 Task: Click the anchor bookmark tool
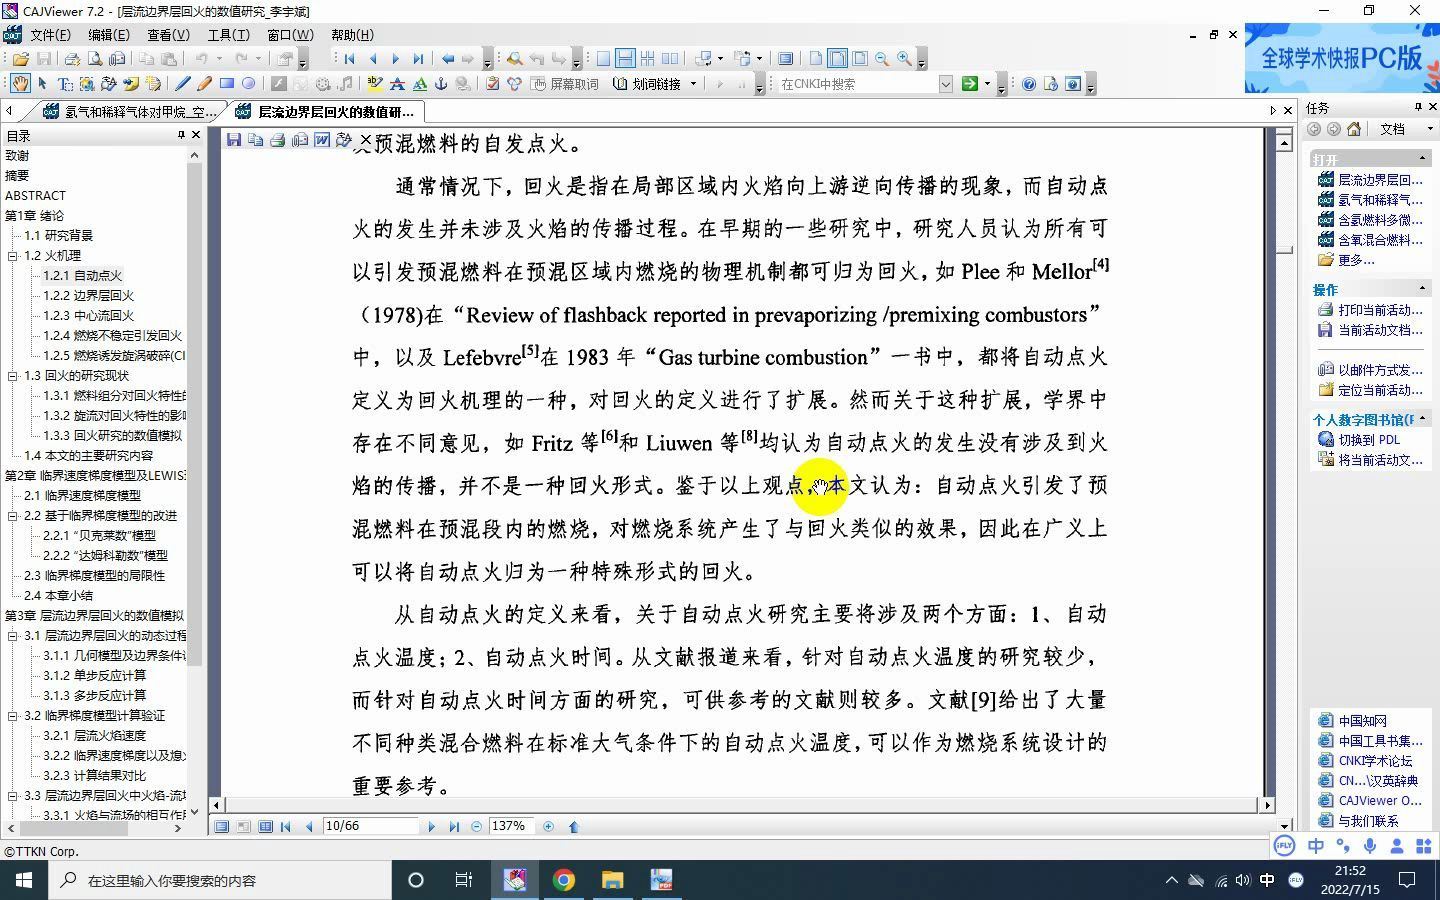tap(440, 84)
